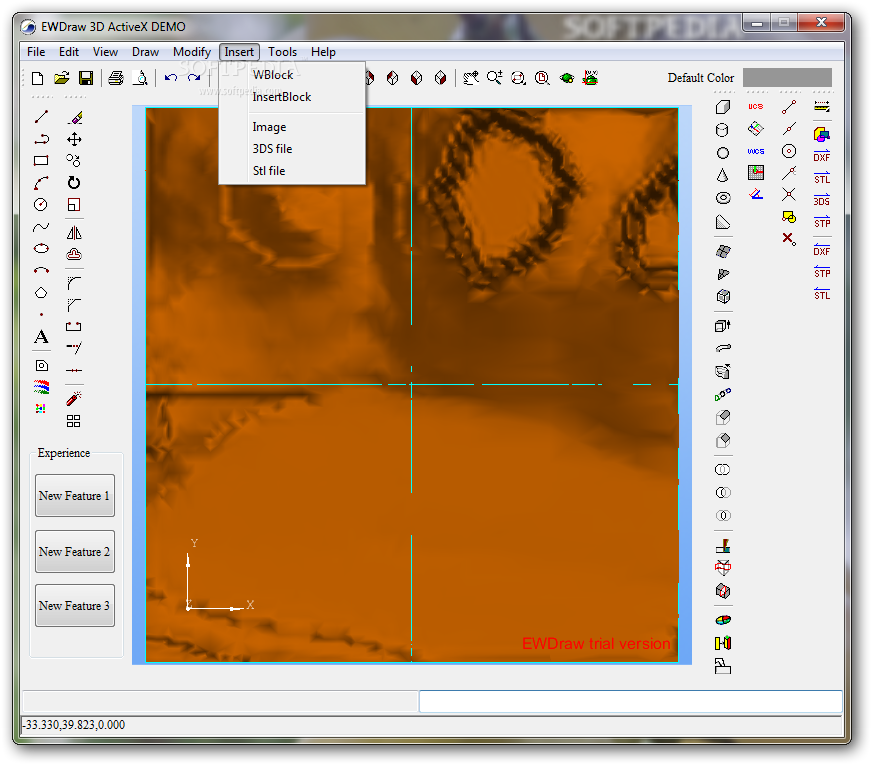Select the Sphere 3D solid icon
Image resolution: width=872 pixels, height=765 pixels.
(x=722, y=153)
